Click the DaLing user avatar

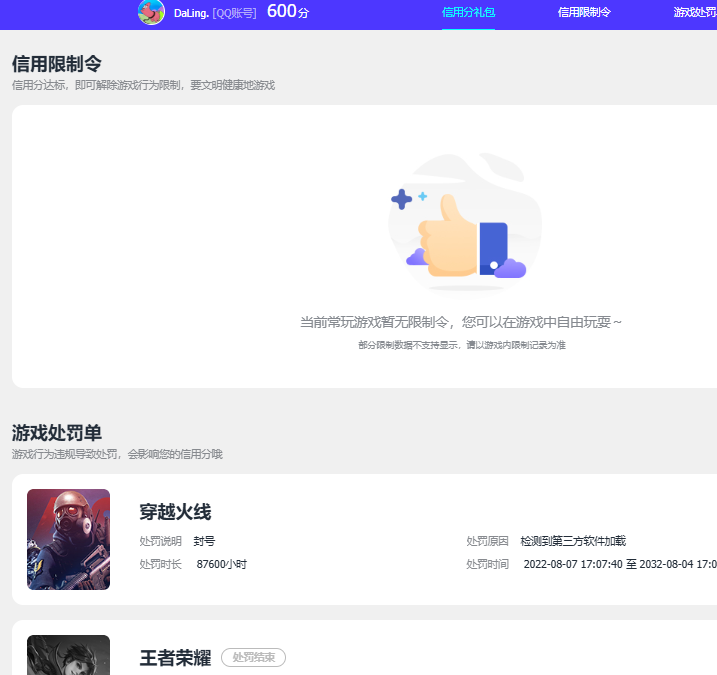click(151, 12)
